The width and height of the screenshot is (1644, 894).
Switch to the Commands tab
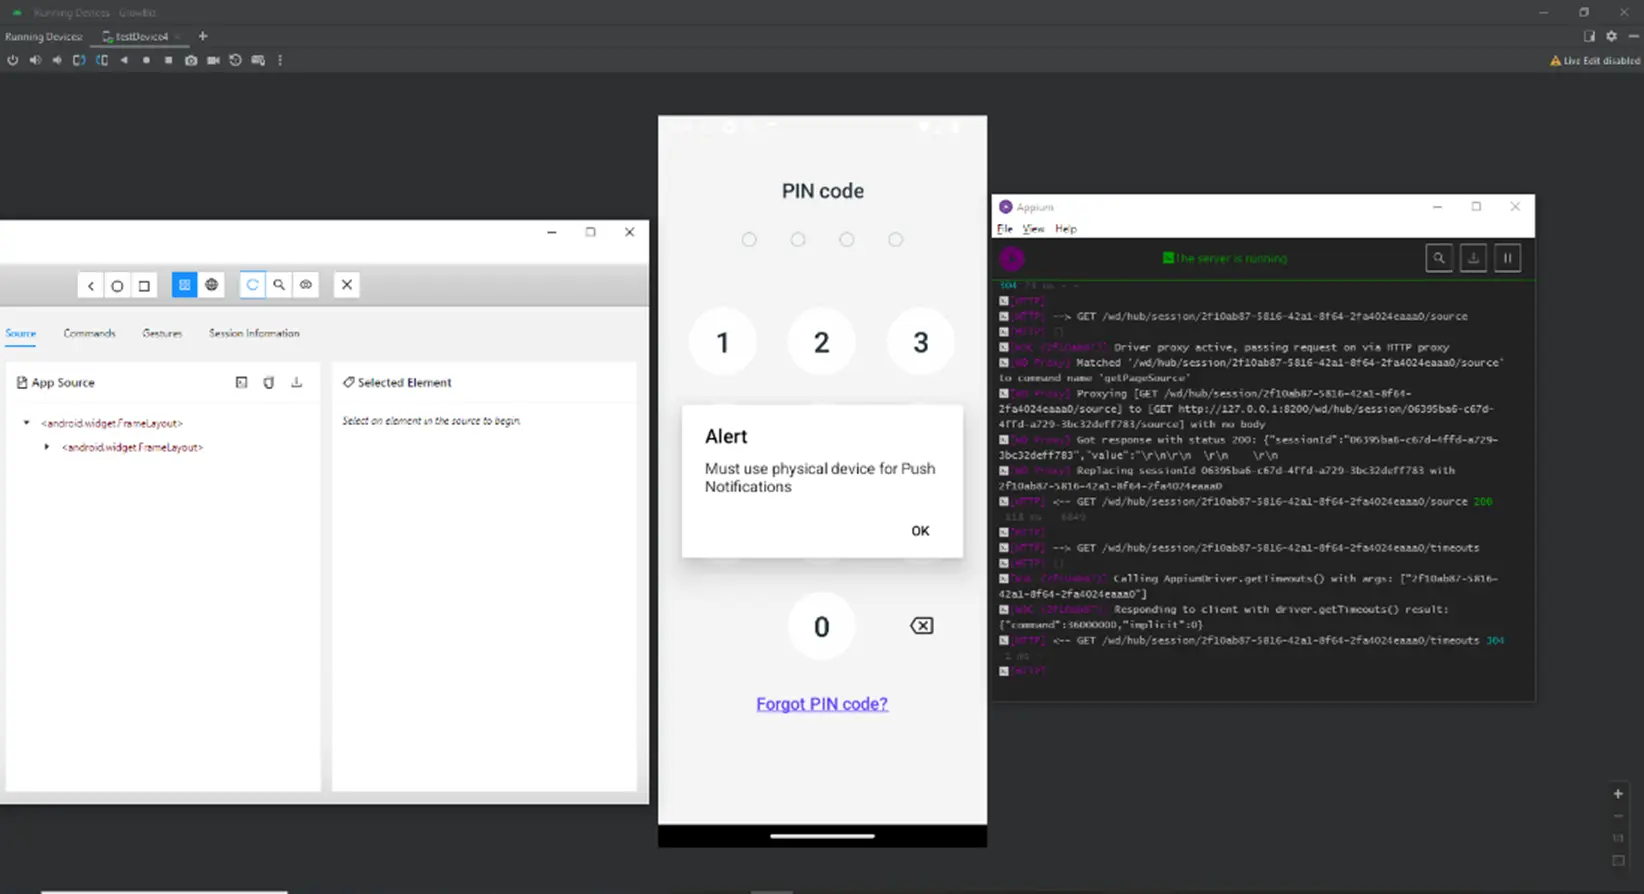[x=89, y=333]
